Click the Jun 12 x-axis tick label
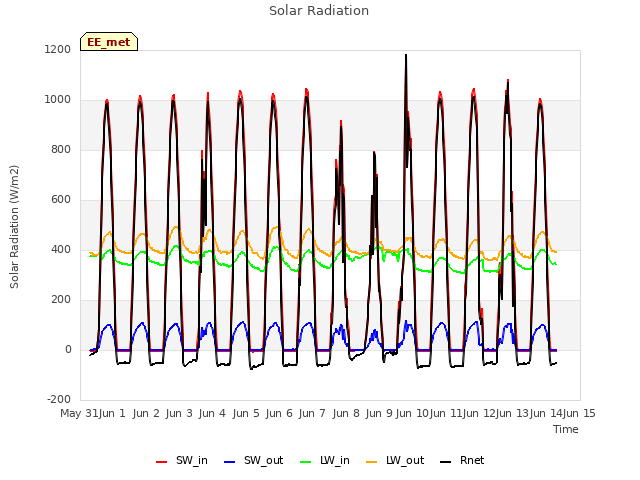Viewport: 640px width, 480px height. pos(479,413)
